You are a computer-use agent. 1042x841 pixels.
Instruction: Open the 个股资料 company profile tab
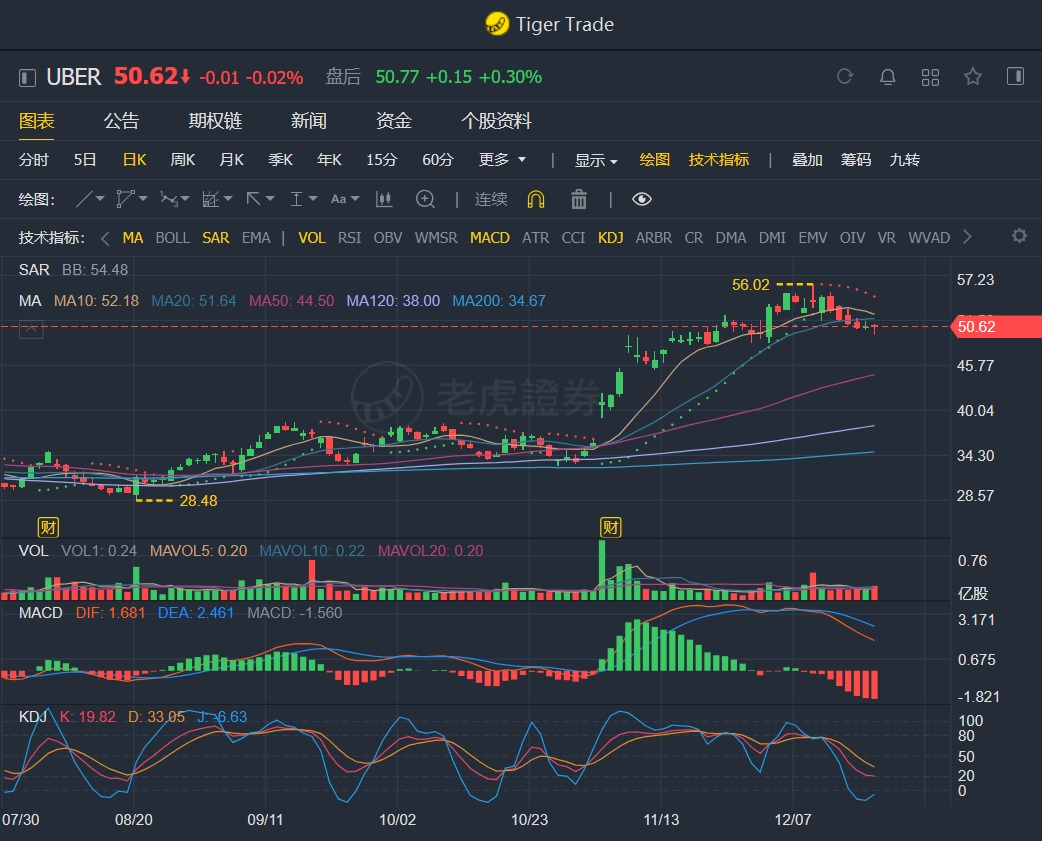point(496,121)
